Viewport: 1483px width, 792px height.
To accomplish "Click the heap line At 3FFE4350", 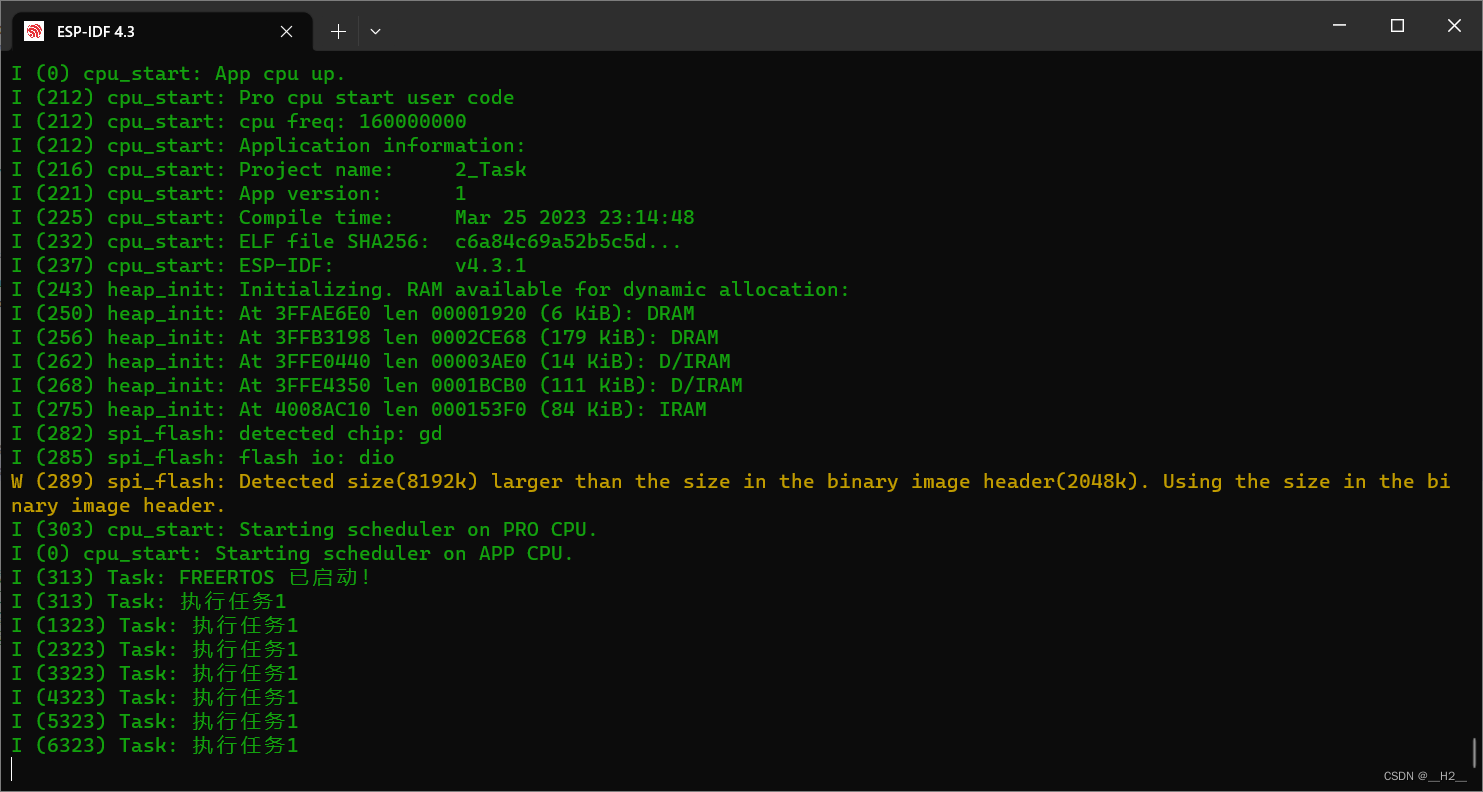I will pos(376,386).
